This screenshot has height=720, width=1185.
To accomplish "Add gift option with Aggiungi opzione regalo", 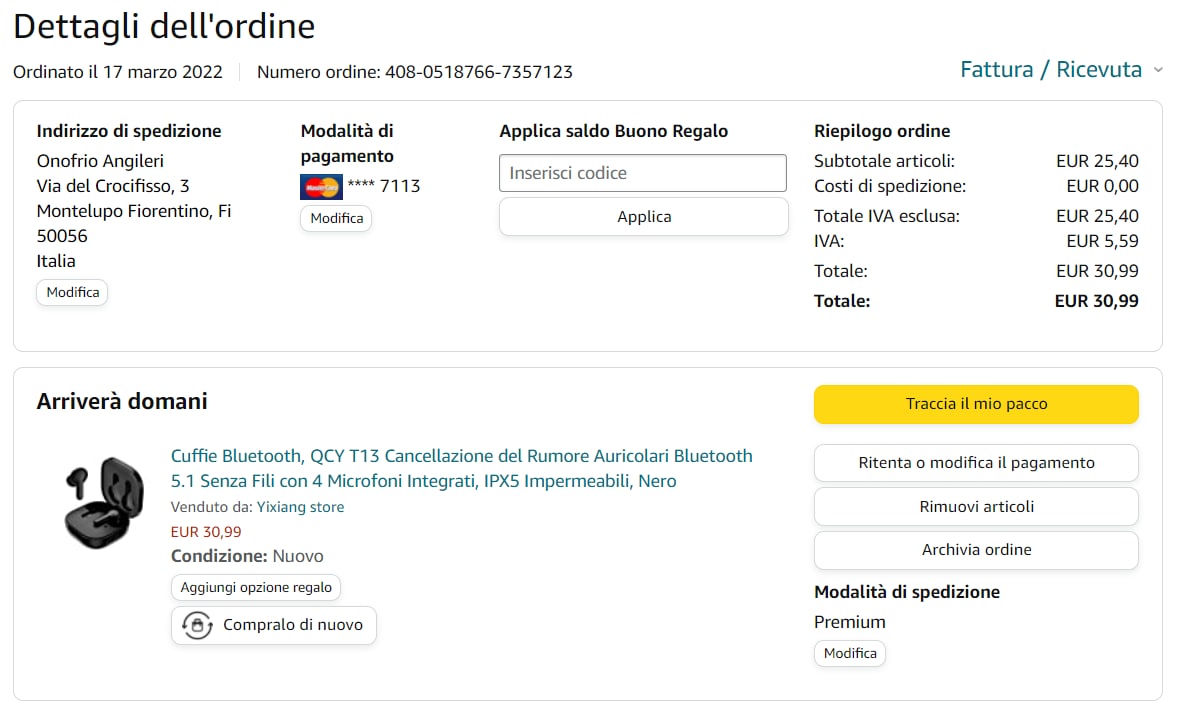I will click(x=256, y=588).
